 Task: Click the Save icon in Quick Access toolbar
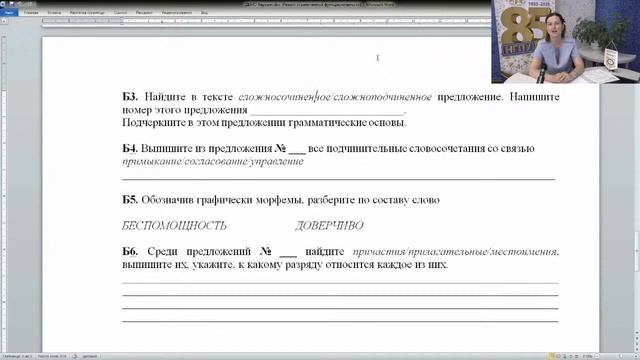(x=12, y=4)
